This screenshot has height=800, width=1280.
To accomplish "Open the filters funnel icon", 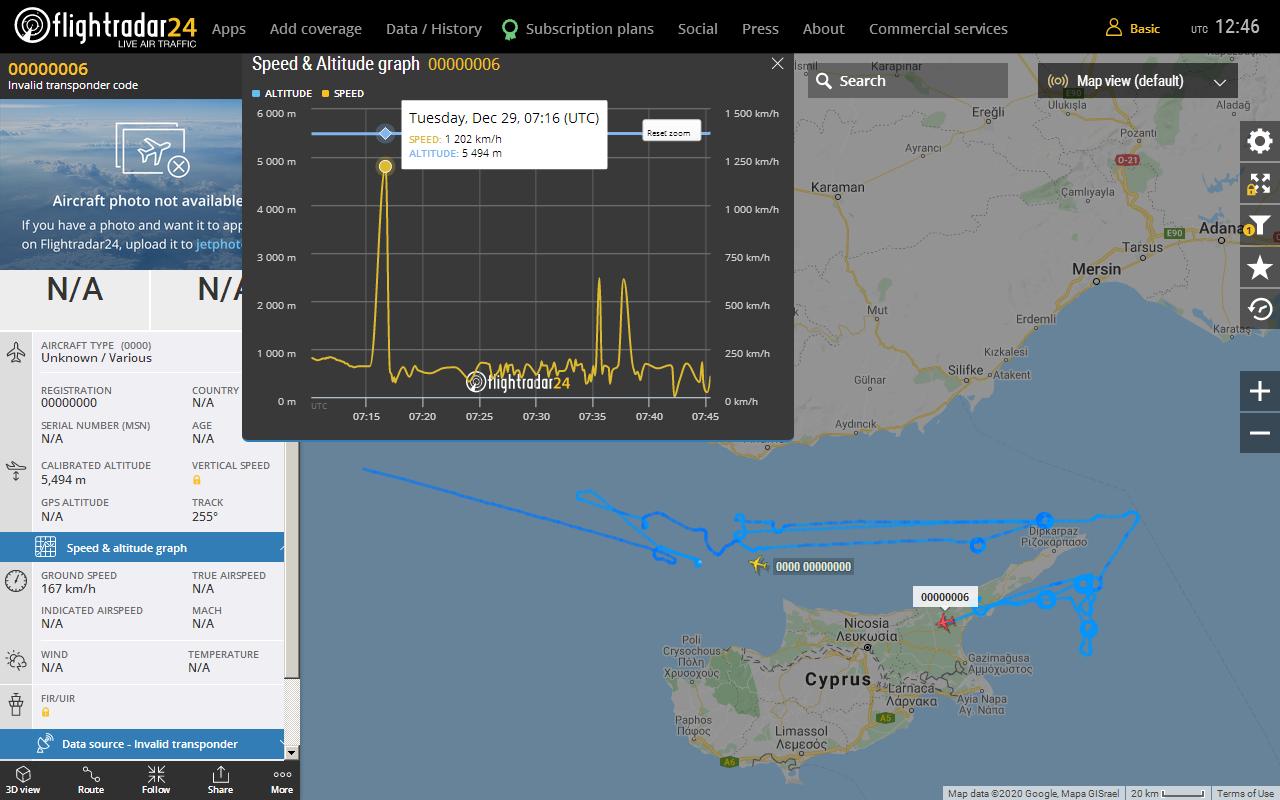I will pos(1260,225).
